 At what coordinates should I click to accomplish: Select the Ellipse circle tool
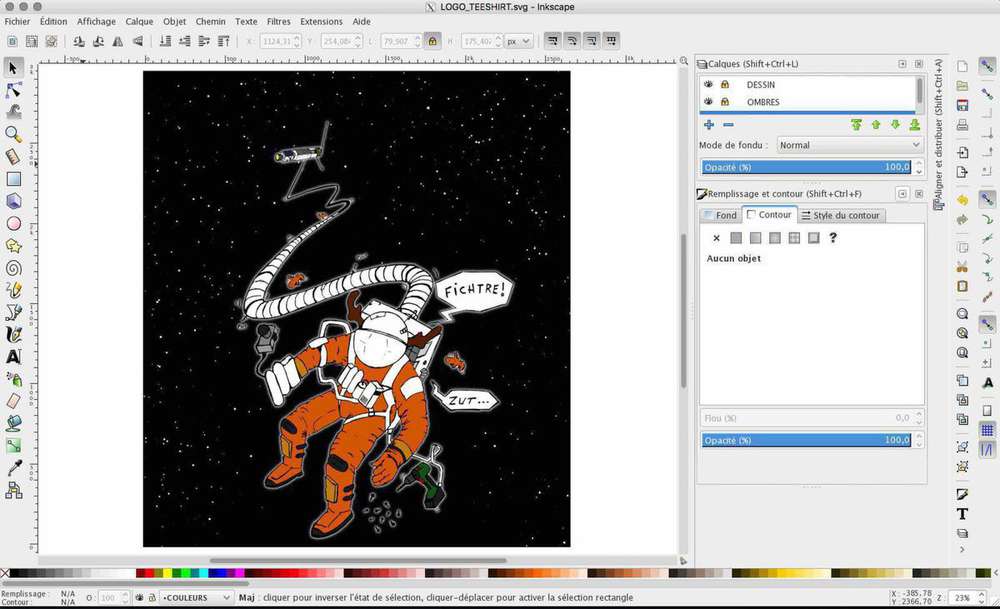pyautogui.click(x=13, y=224)
